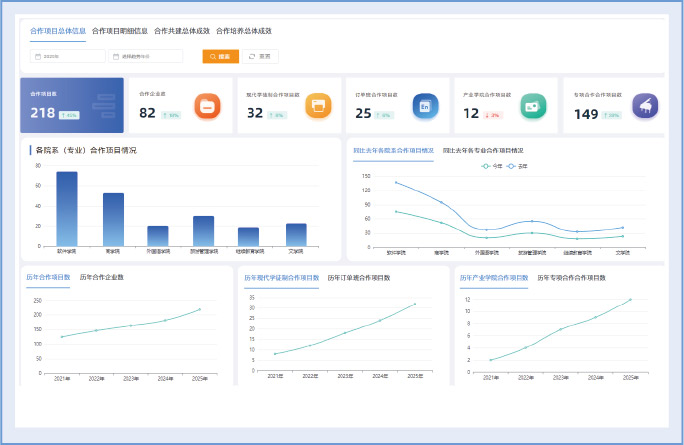
Task: Click calendar icon in second date field
Action: (116, 57)
